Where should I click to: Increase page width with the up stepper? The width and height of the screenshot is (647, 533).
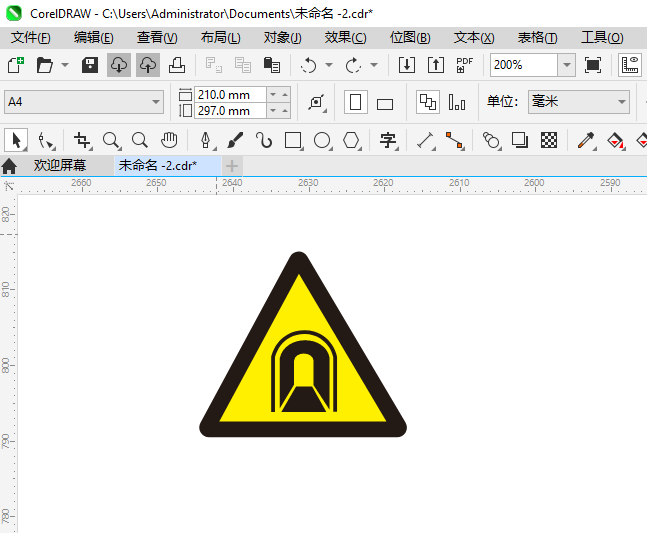[x=285, y=94]
